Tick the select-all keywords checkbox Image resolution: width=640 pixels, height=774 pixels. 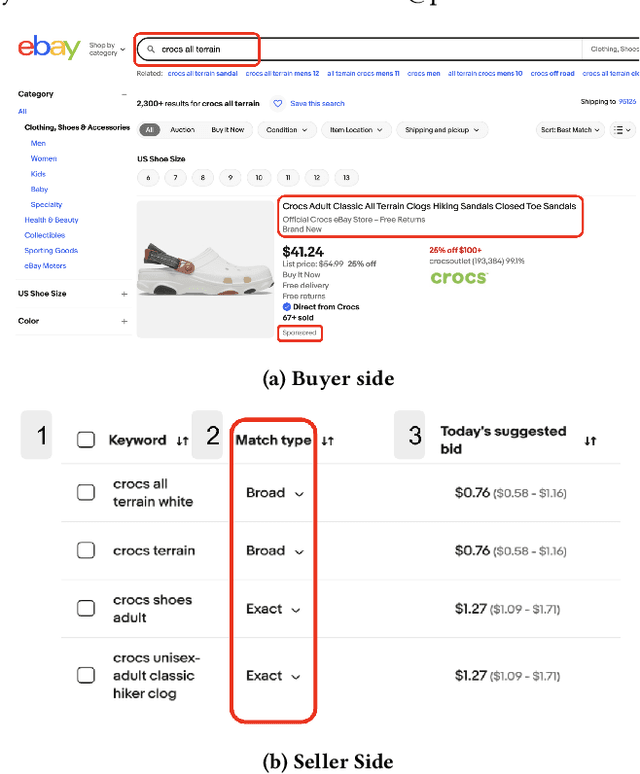coord(86,440)
